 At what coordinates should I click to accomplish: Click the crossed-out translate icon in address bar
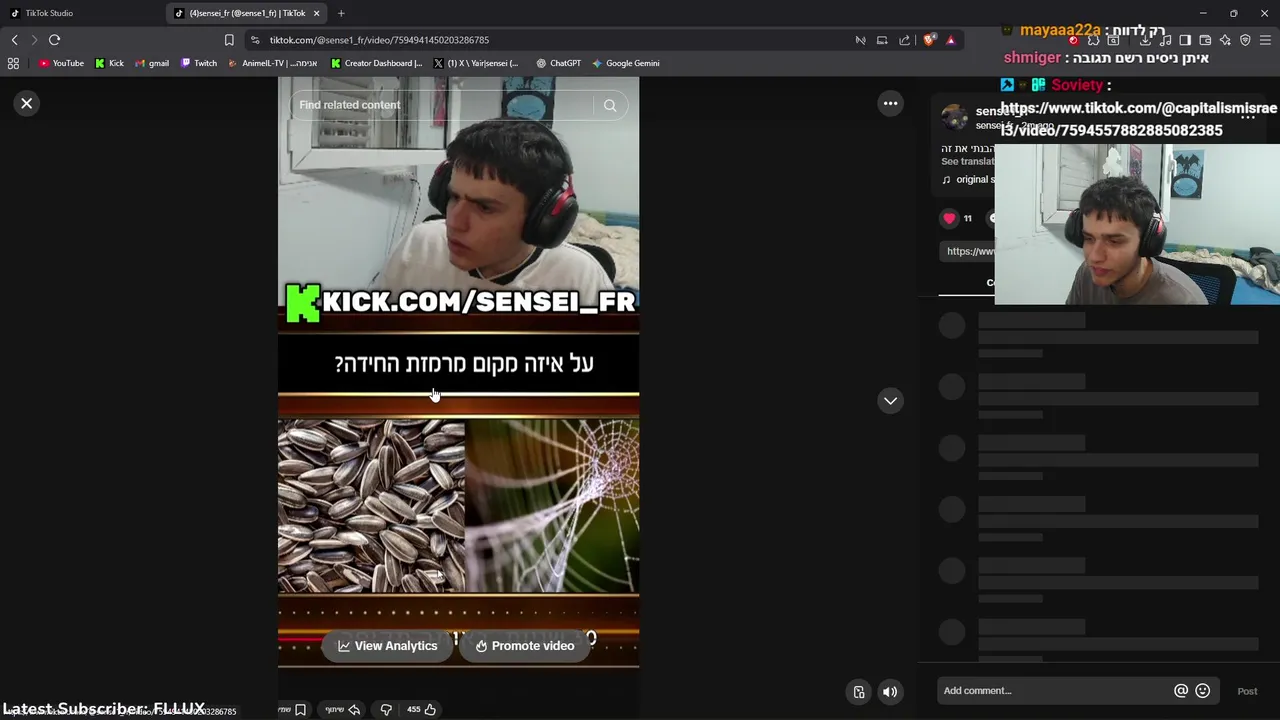[x=860, y=40]
